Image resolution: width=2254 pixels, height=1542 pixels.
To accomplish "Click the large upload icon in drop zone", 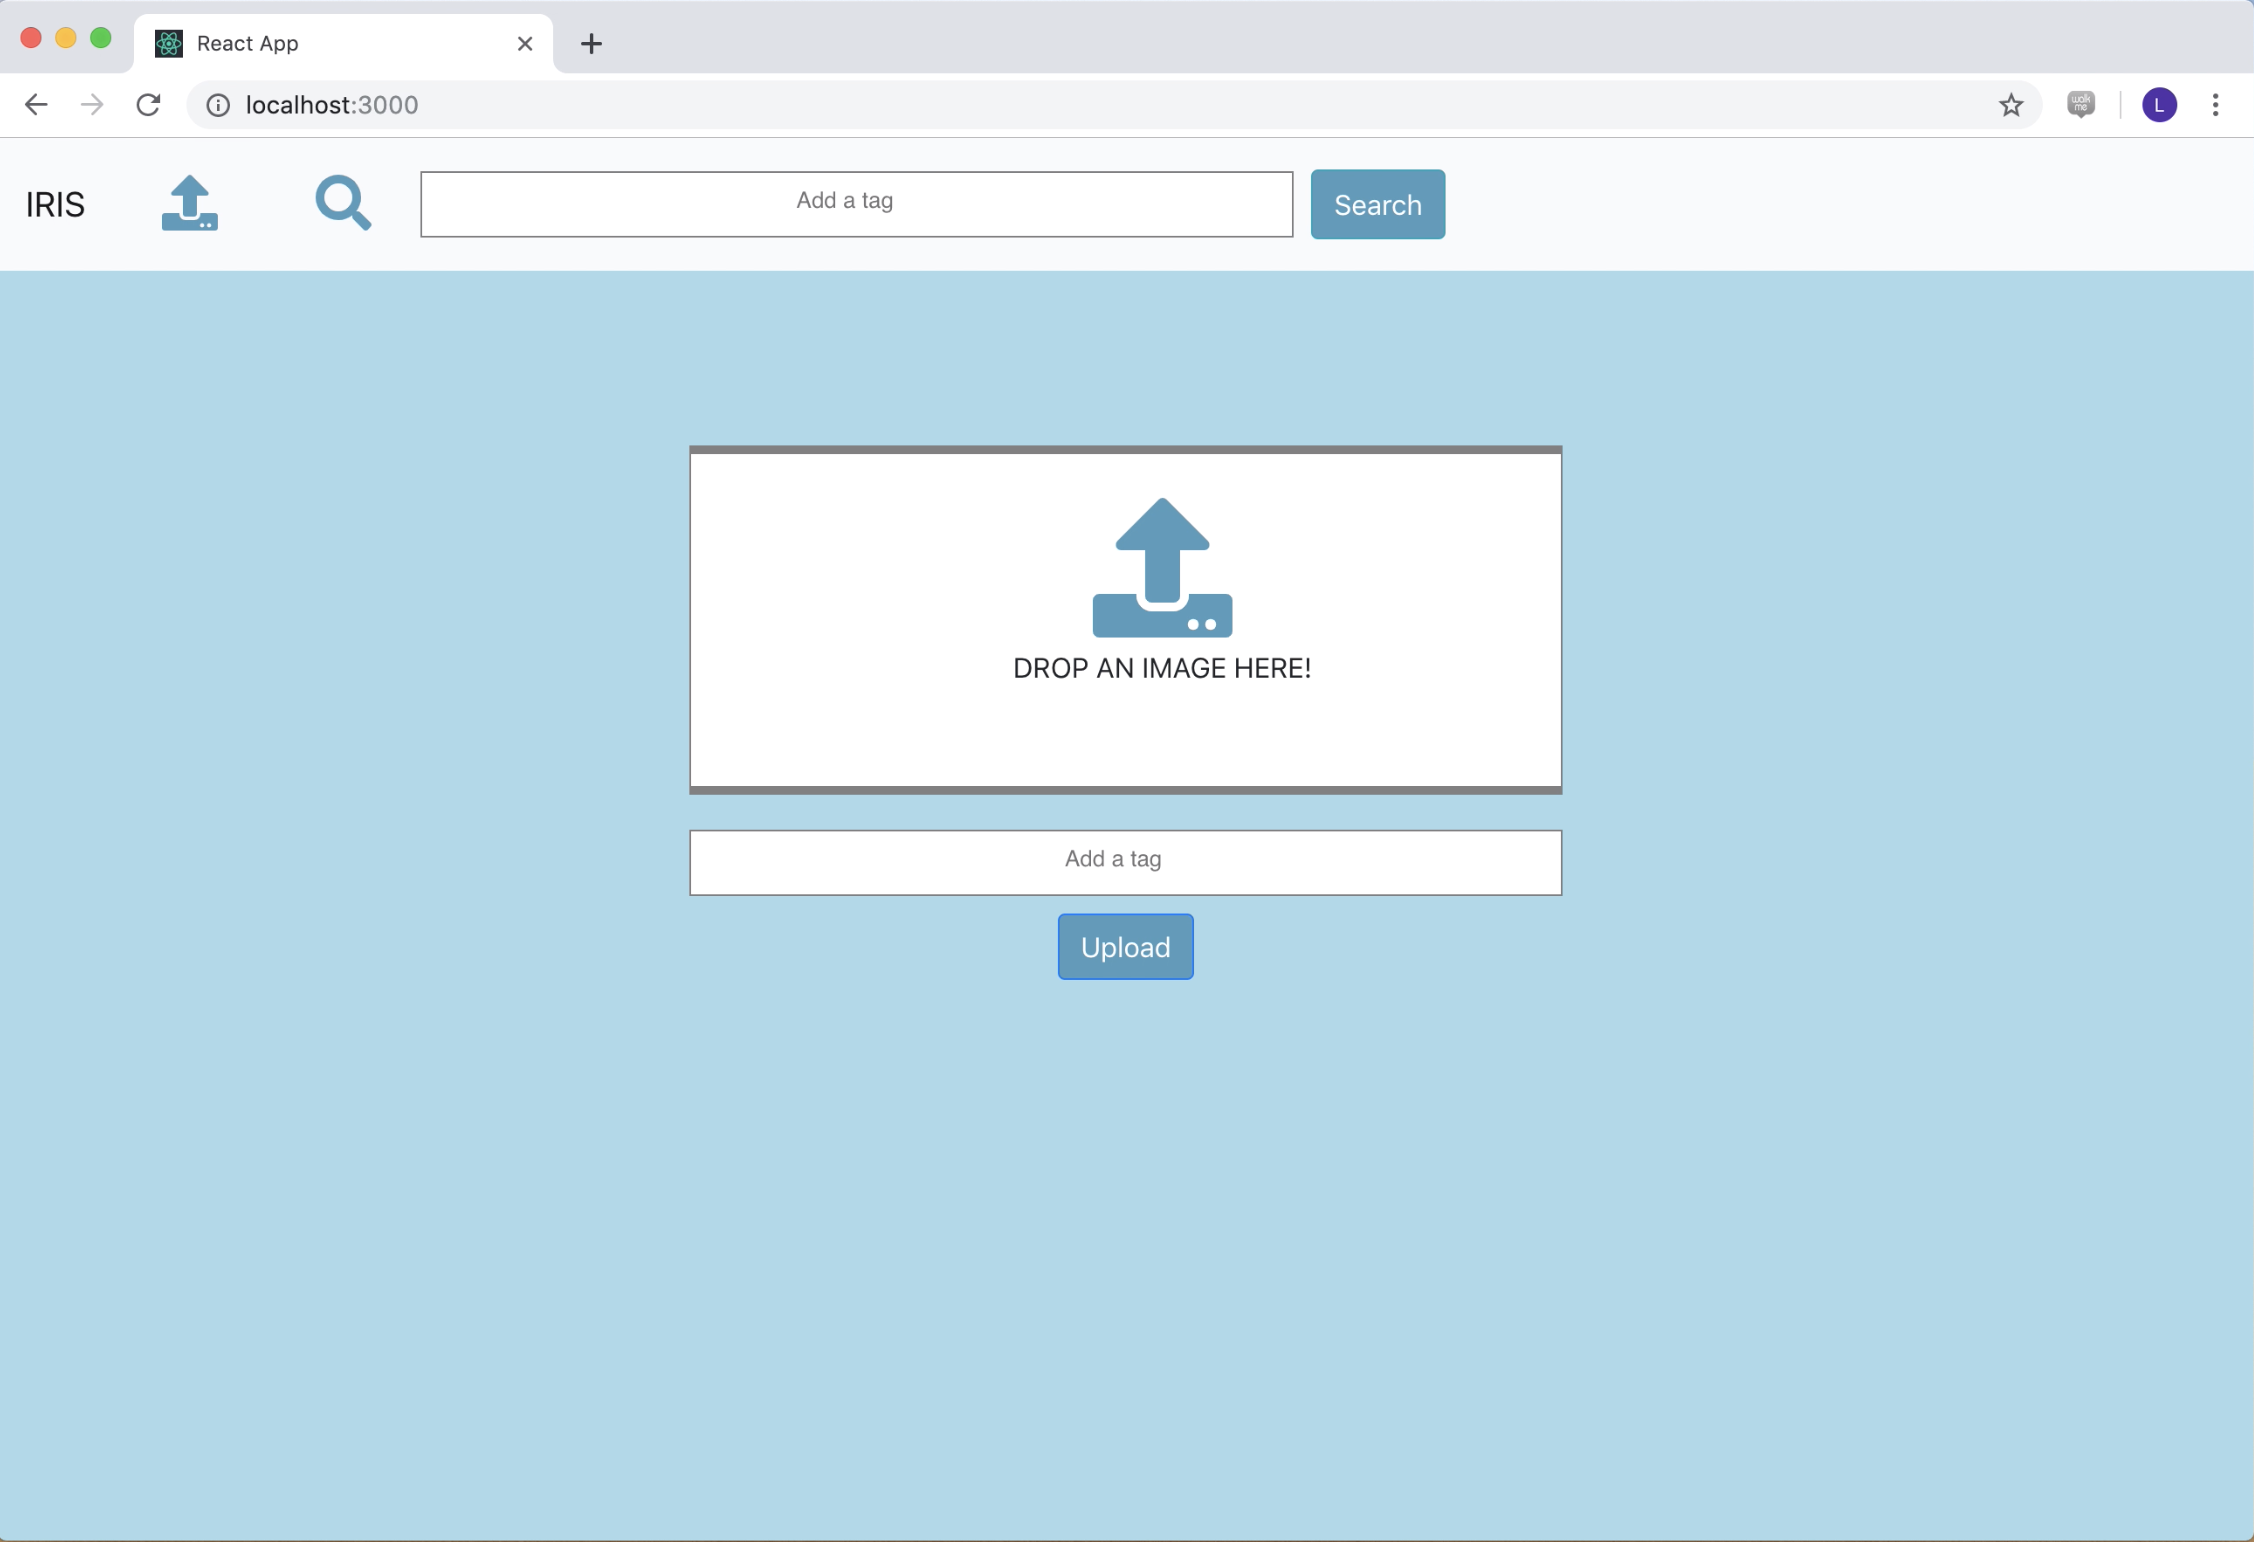I will pyautogui.click(x=1161, y=567).
